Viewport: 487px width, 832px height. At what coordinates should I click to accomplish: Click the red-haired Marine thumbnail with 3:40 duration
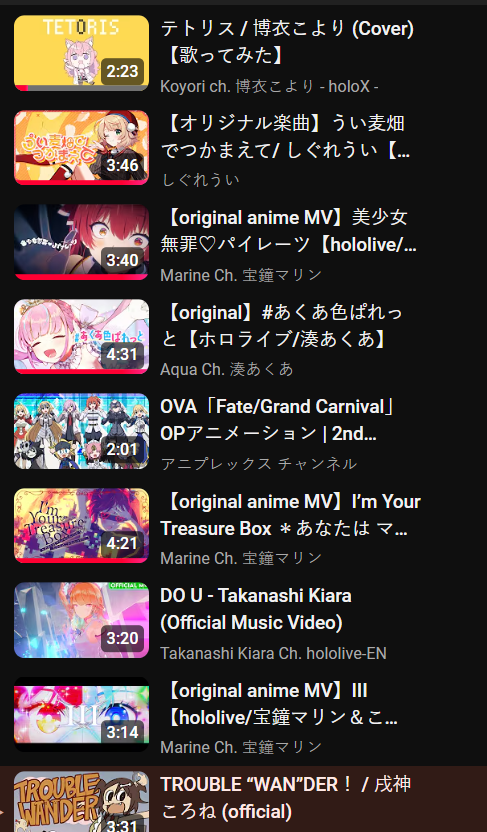(x=81, y=242)
